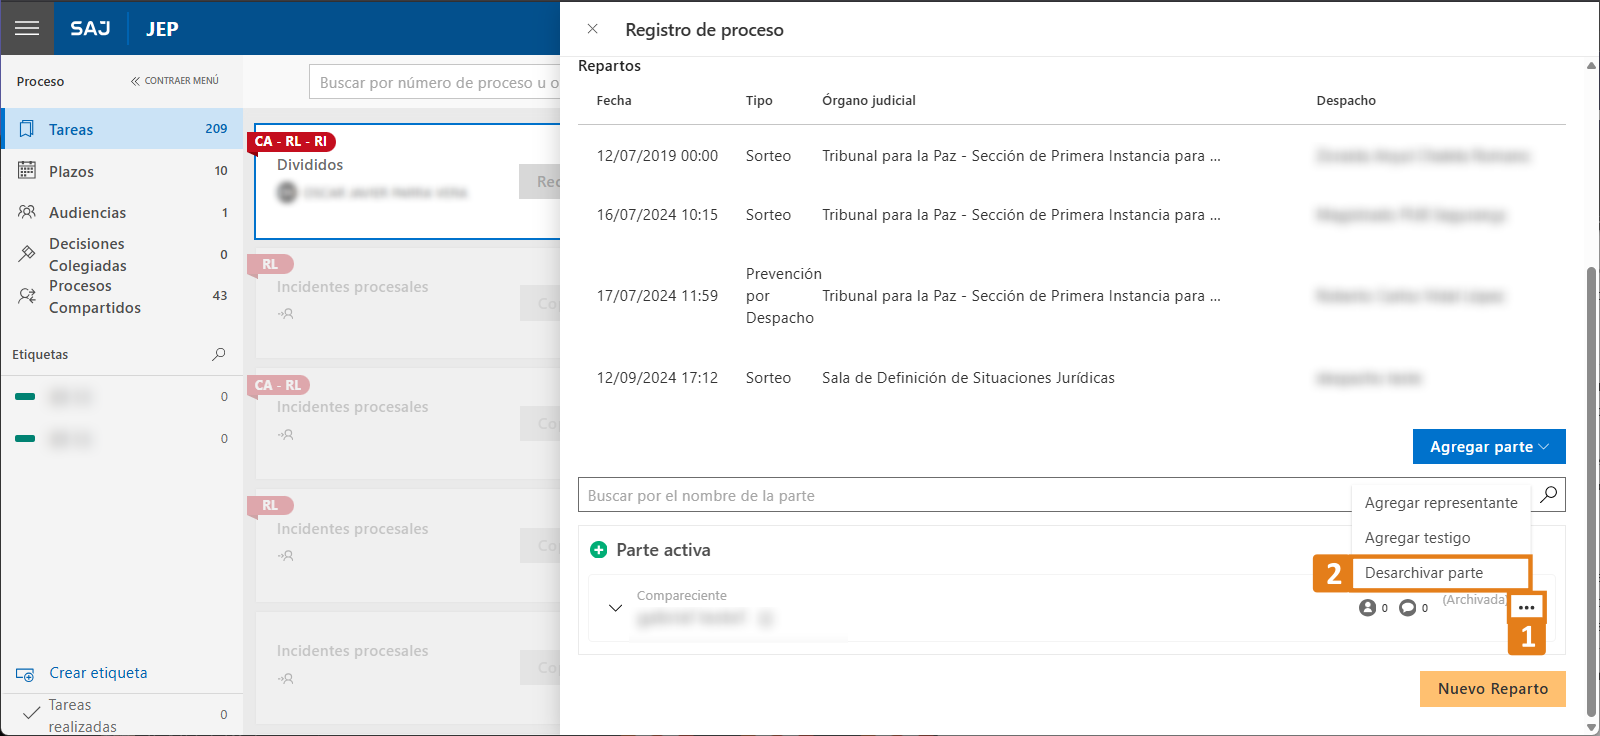
Task: Click the scrollbar down arrow
Action: [1592, 728]
